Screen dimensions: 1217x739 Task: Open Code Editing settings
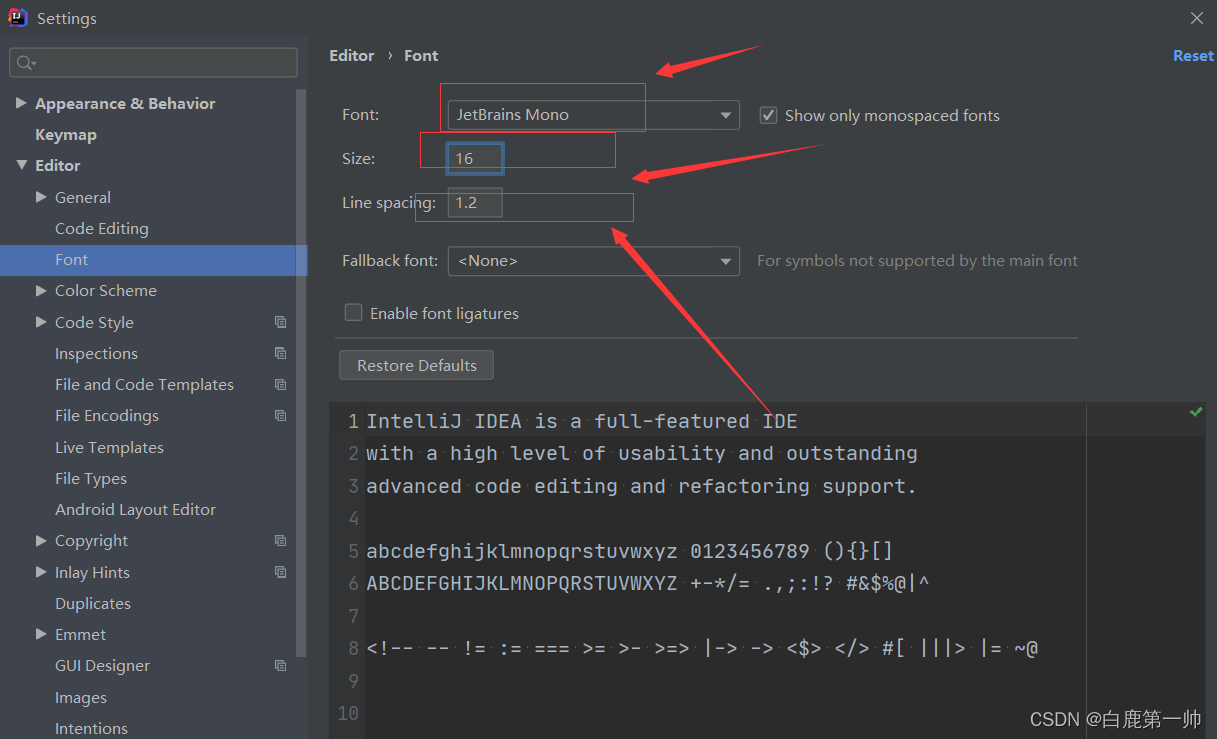102,228
